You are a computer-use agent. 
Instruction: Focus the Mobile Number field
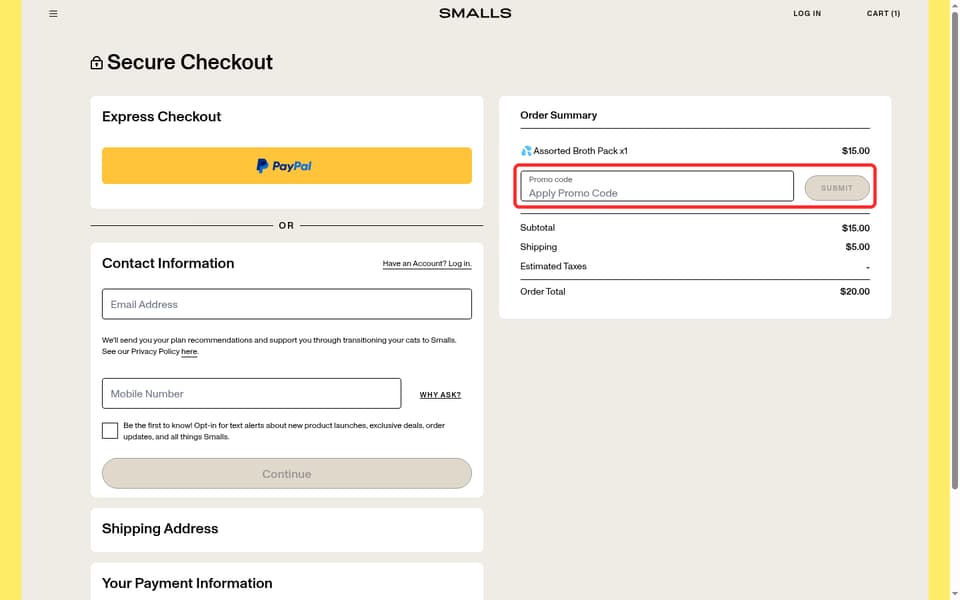pyautogui.click(x=252, y=394)
